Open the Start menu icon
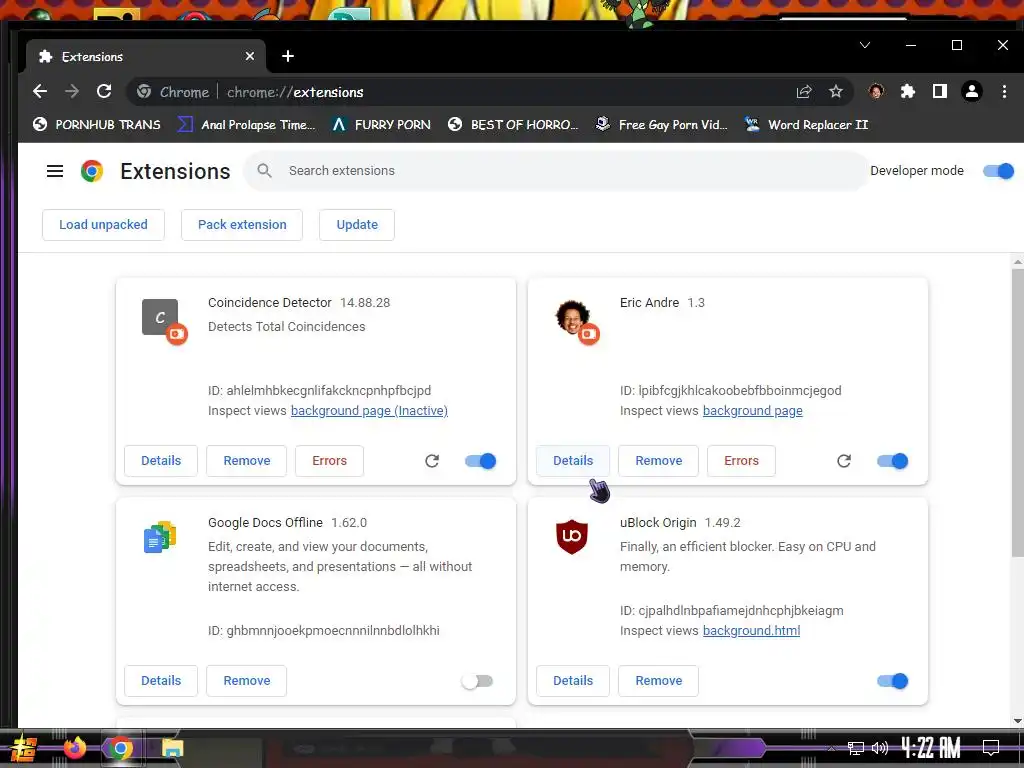The width and height of the screenshot is (1024, 768). tap(24, 748)
